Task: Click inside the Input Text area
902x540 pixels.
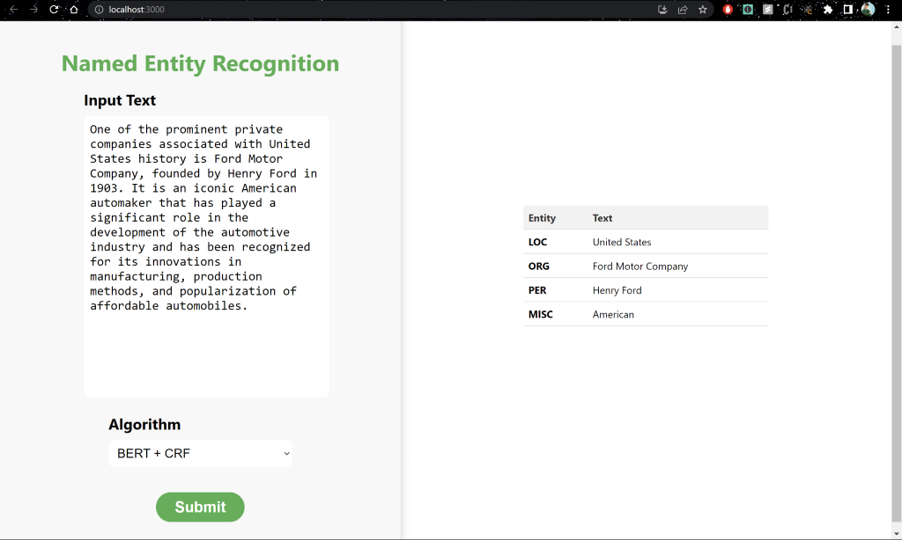Action: pyautogui.click(x=207, y=256)
